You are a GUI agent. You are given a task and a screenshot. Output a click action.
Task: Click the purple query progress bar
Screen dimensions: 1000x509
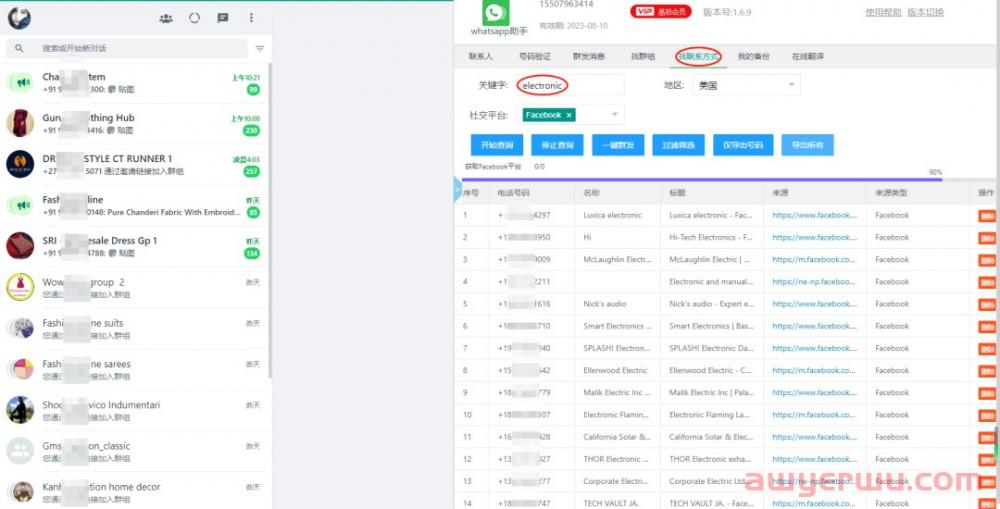(703, 179)
